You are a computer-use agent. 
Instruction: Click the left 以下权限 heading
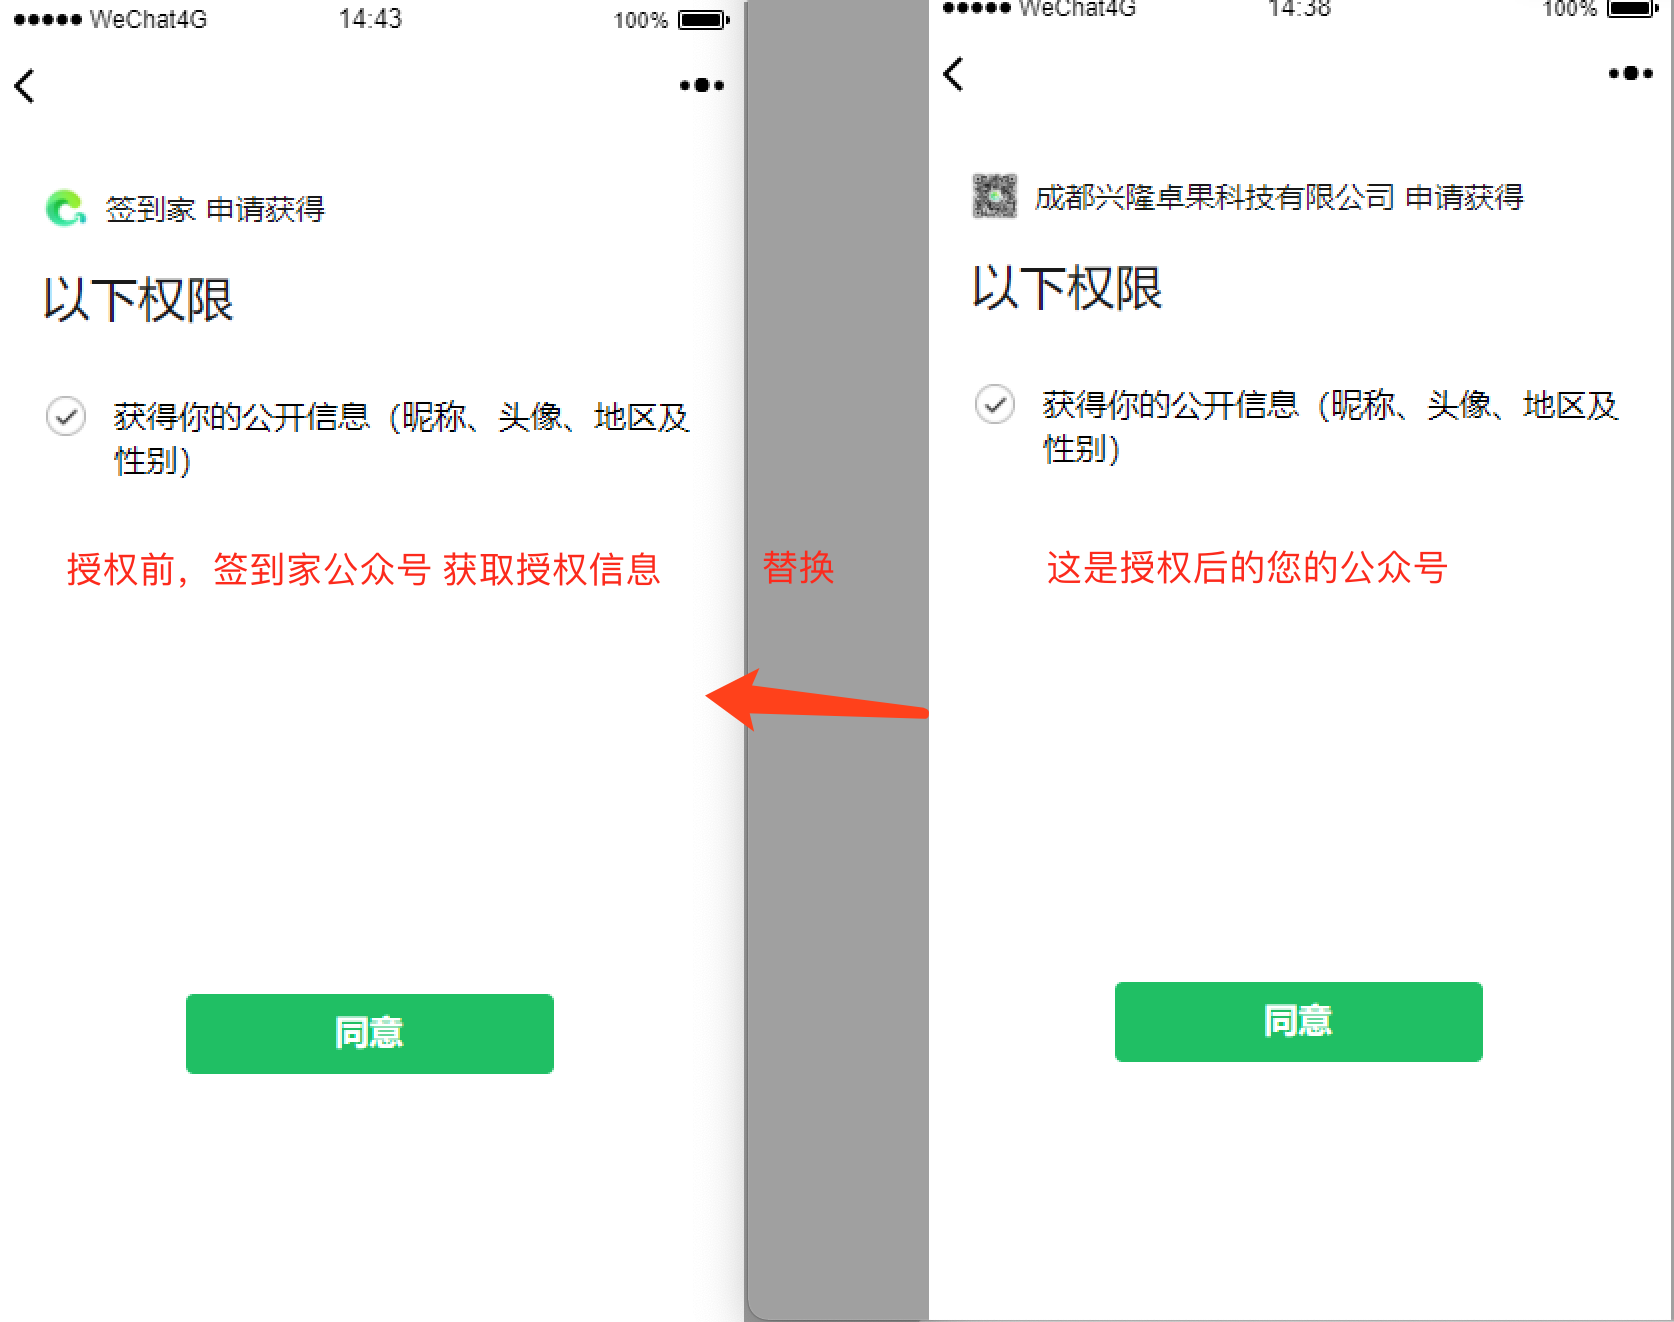[139, 300]
